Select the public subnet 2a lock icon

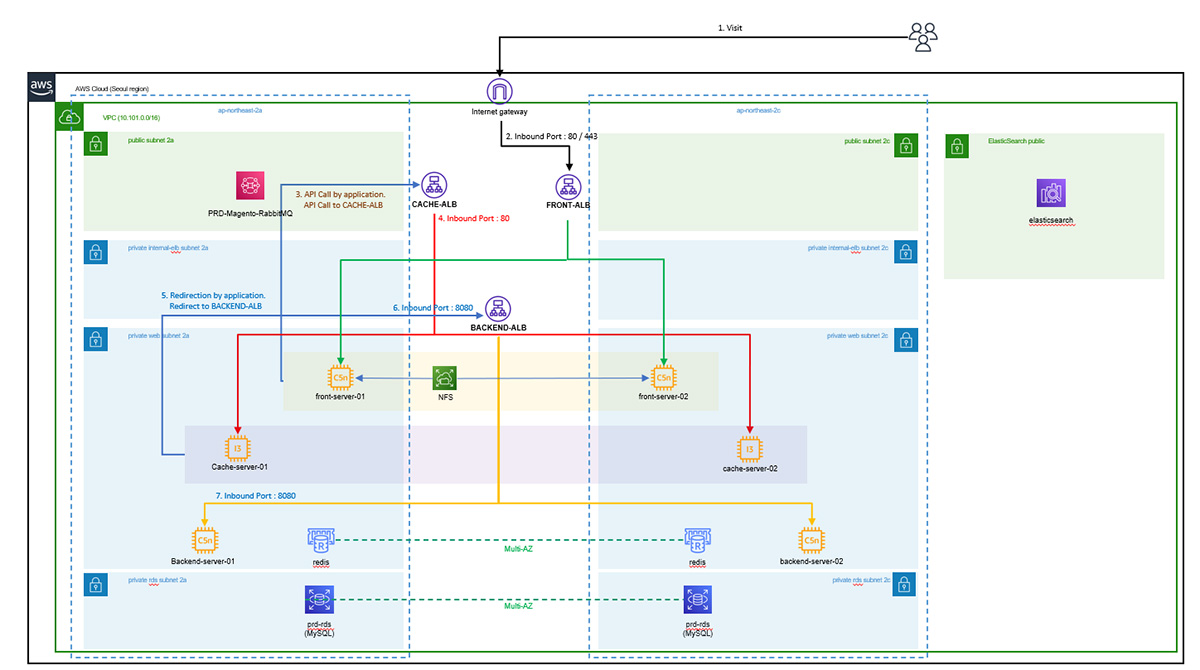coord(95,144)
